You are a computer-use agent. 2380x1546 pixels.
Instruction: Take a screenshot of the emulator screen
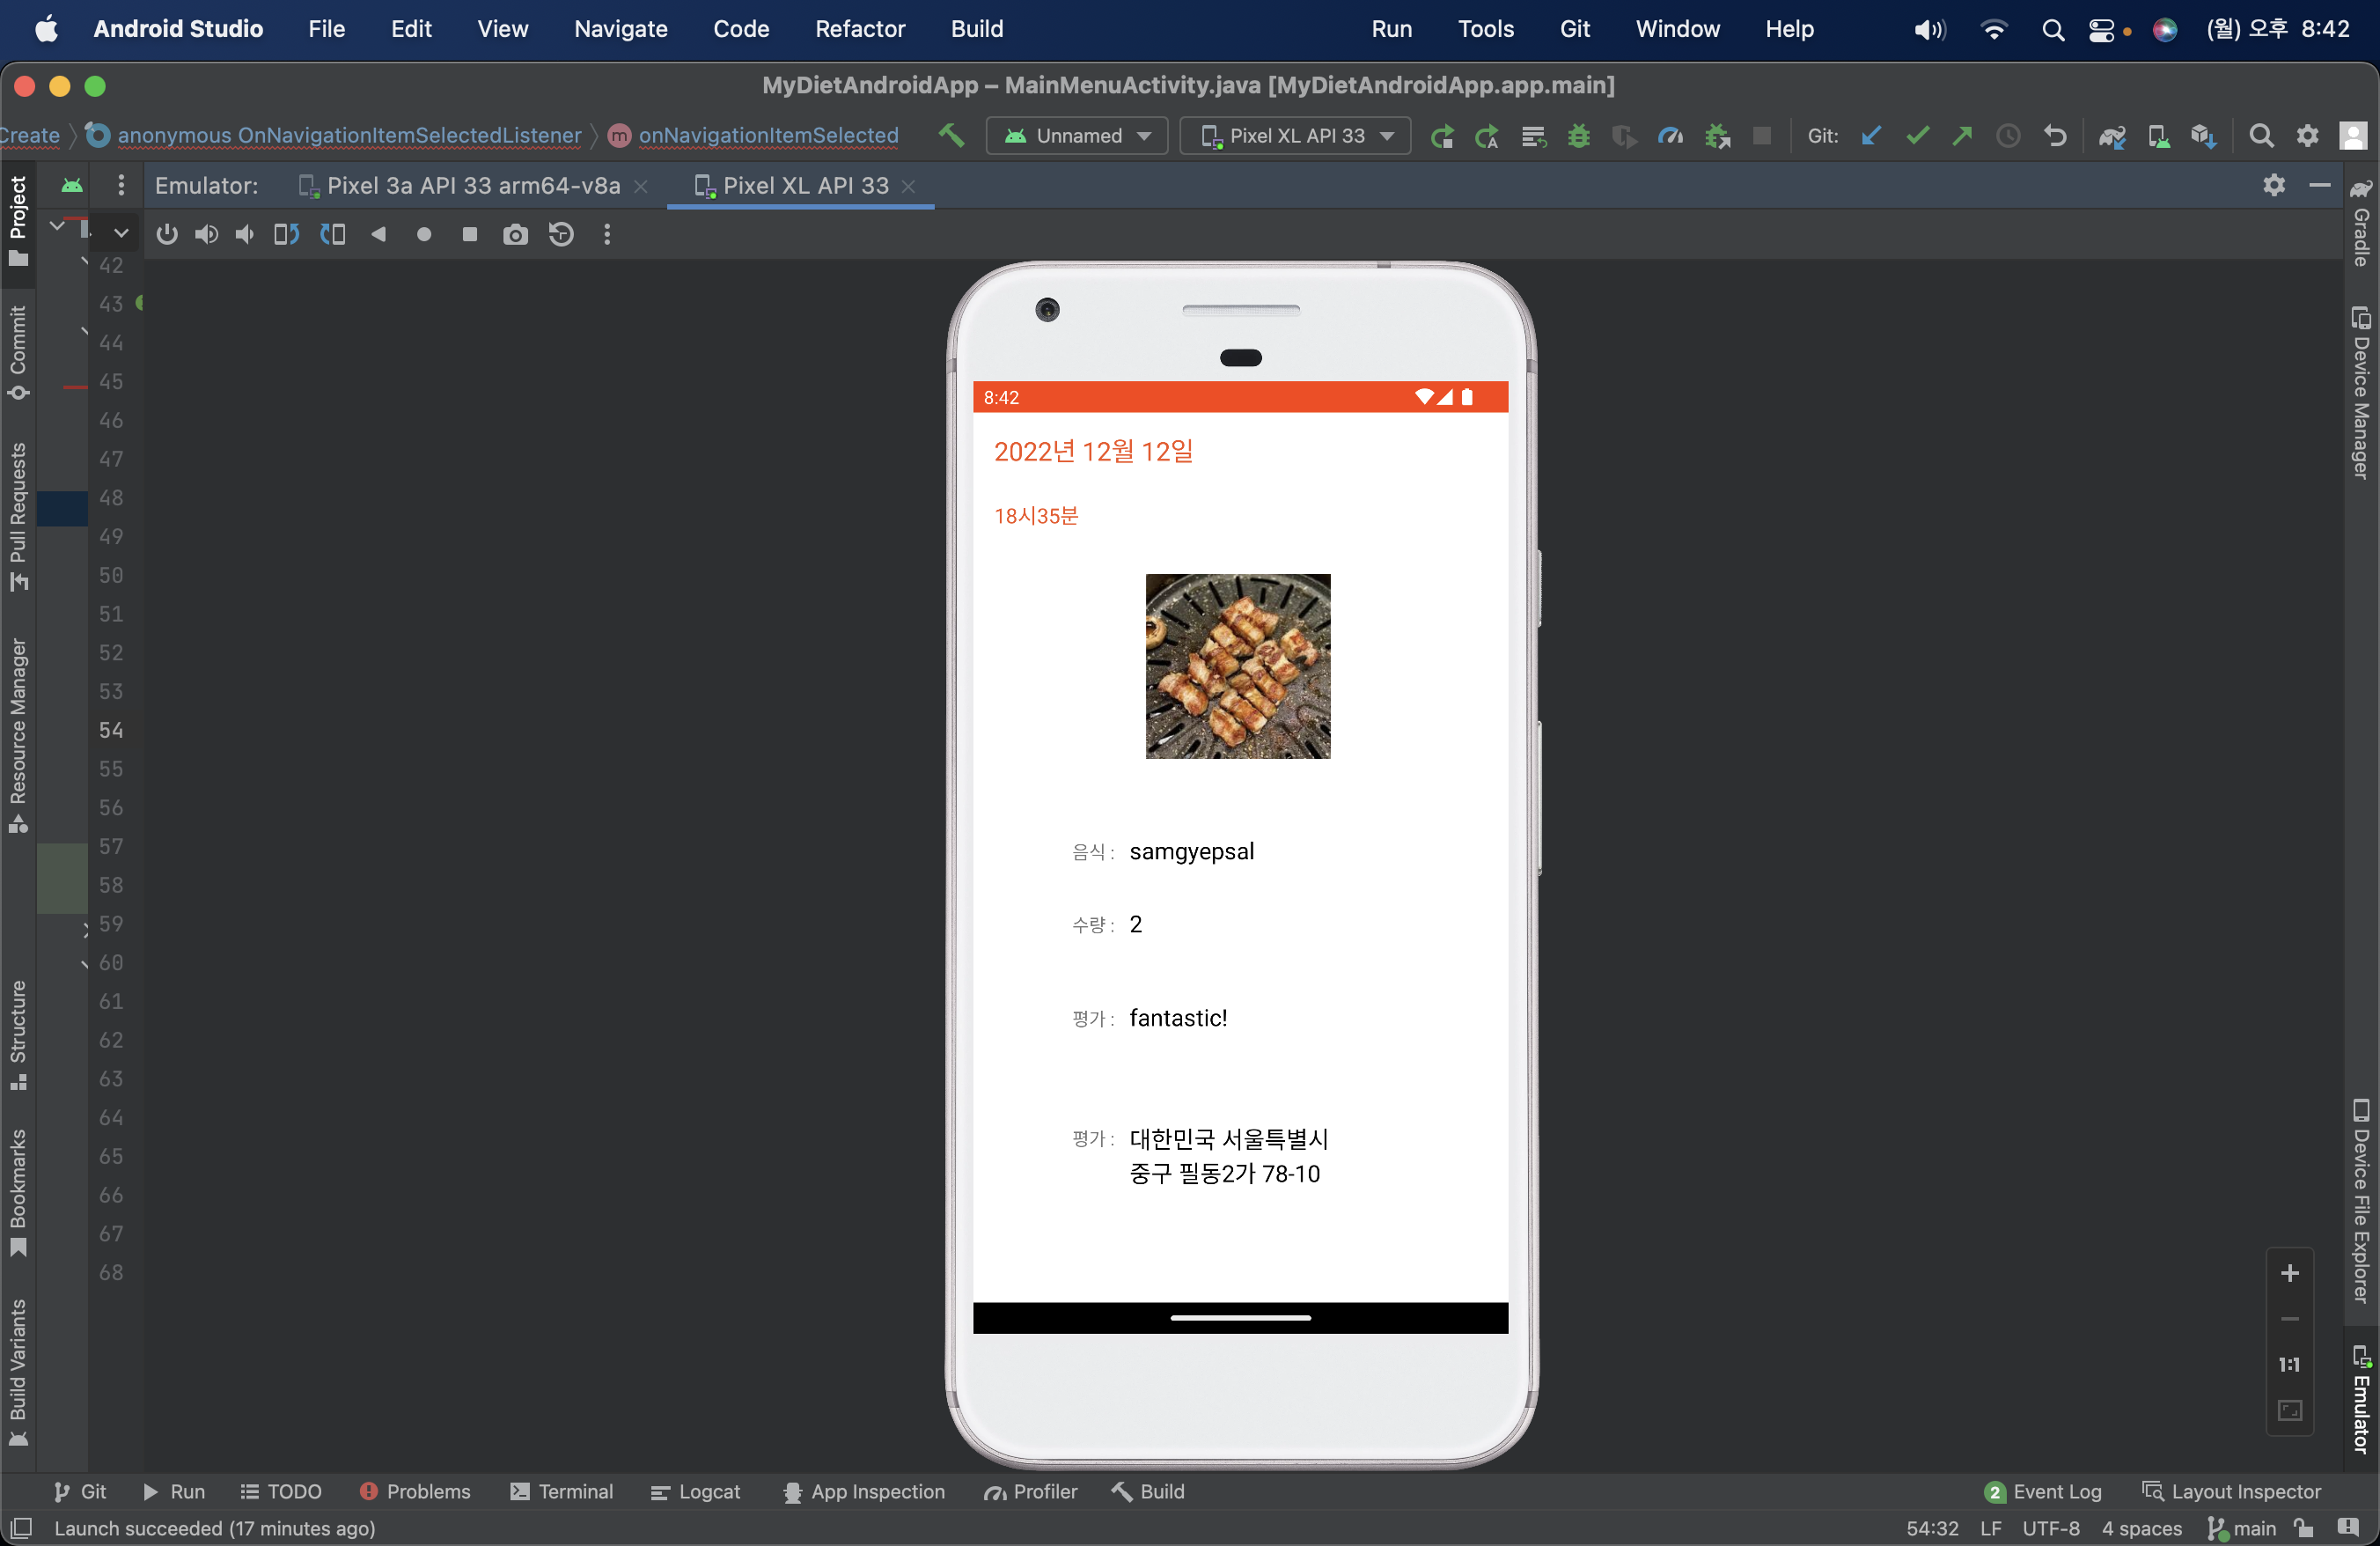(516, 234)
